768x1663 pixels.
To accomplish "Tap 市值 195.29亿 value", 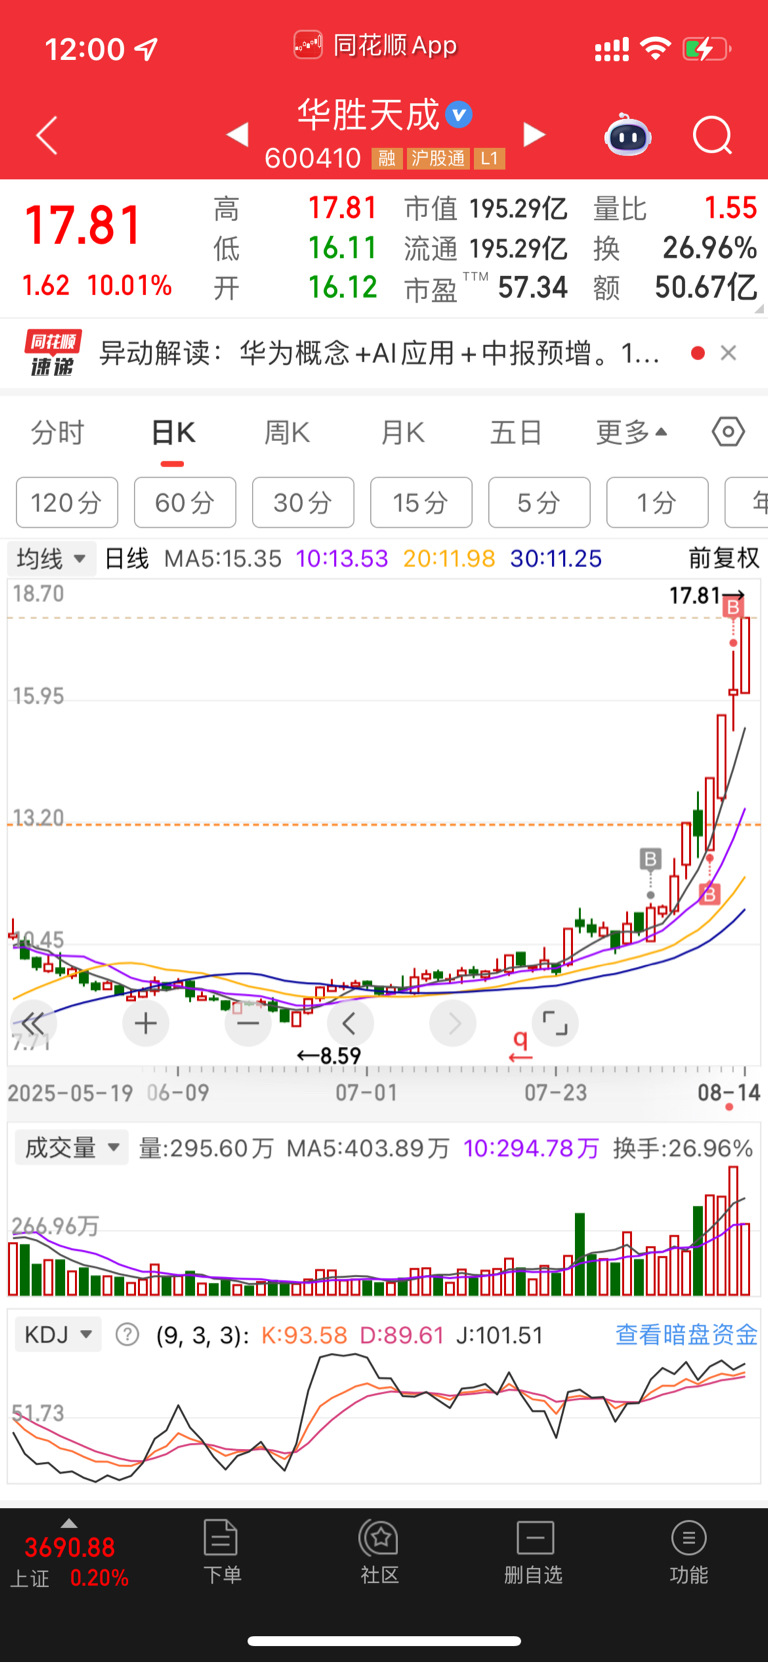I will 518,208.
